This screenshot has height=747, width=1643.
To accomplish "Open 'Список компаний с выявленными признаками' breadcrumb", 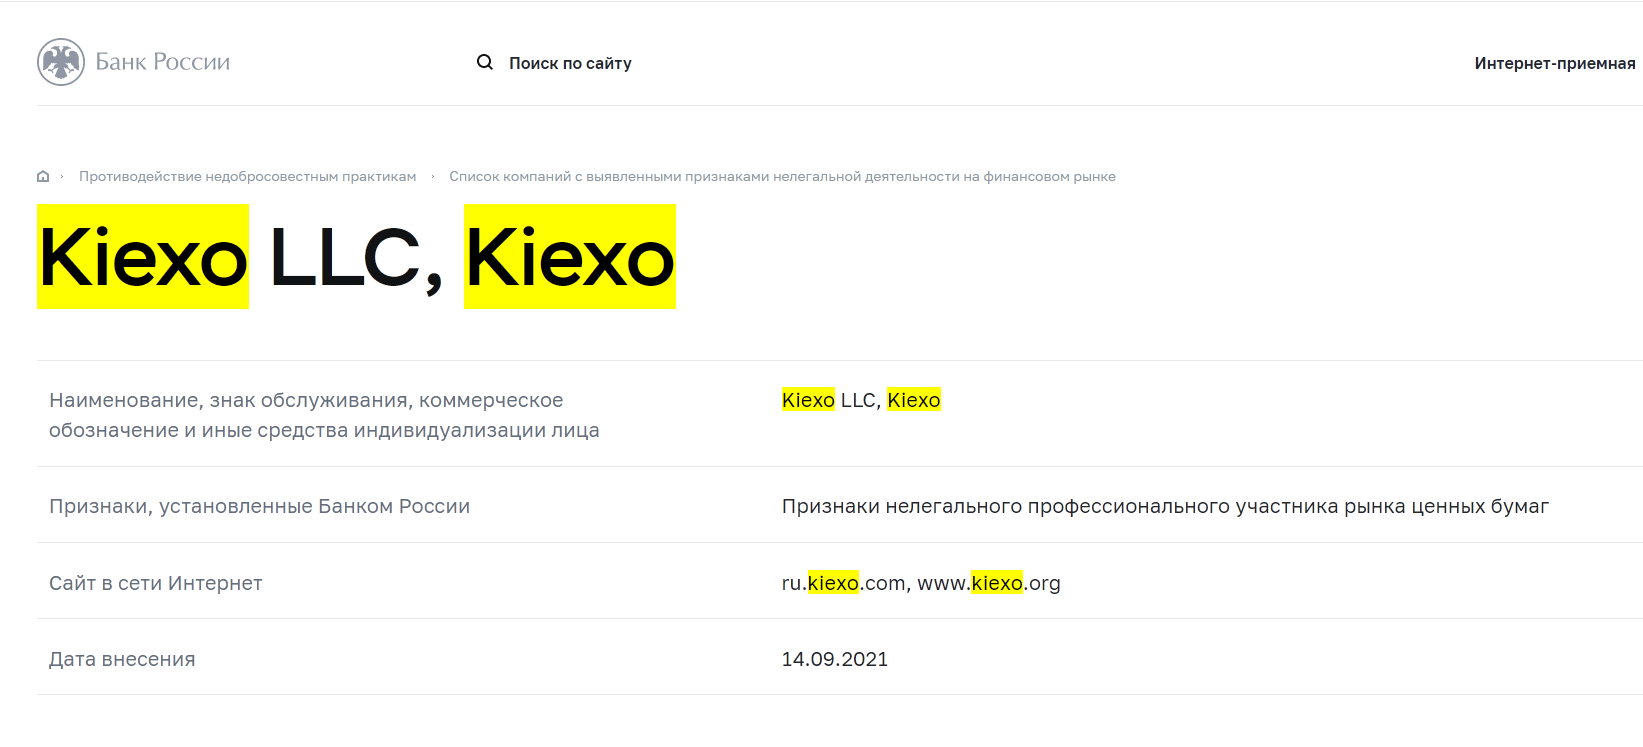I will point(782,176).
